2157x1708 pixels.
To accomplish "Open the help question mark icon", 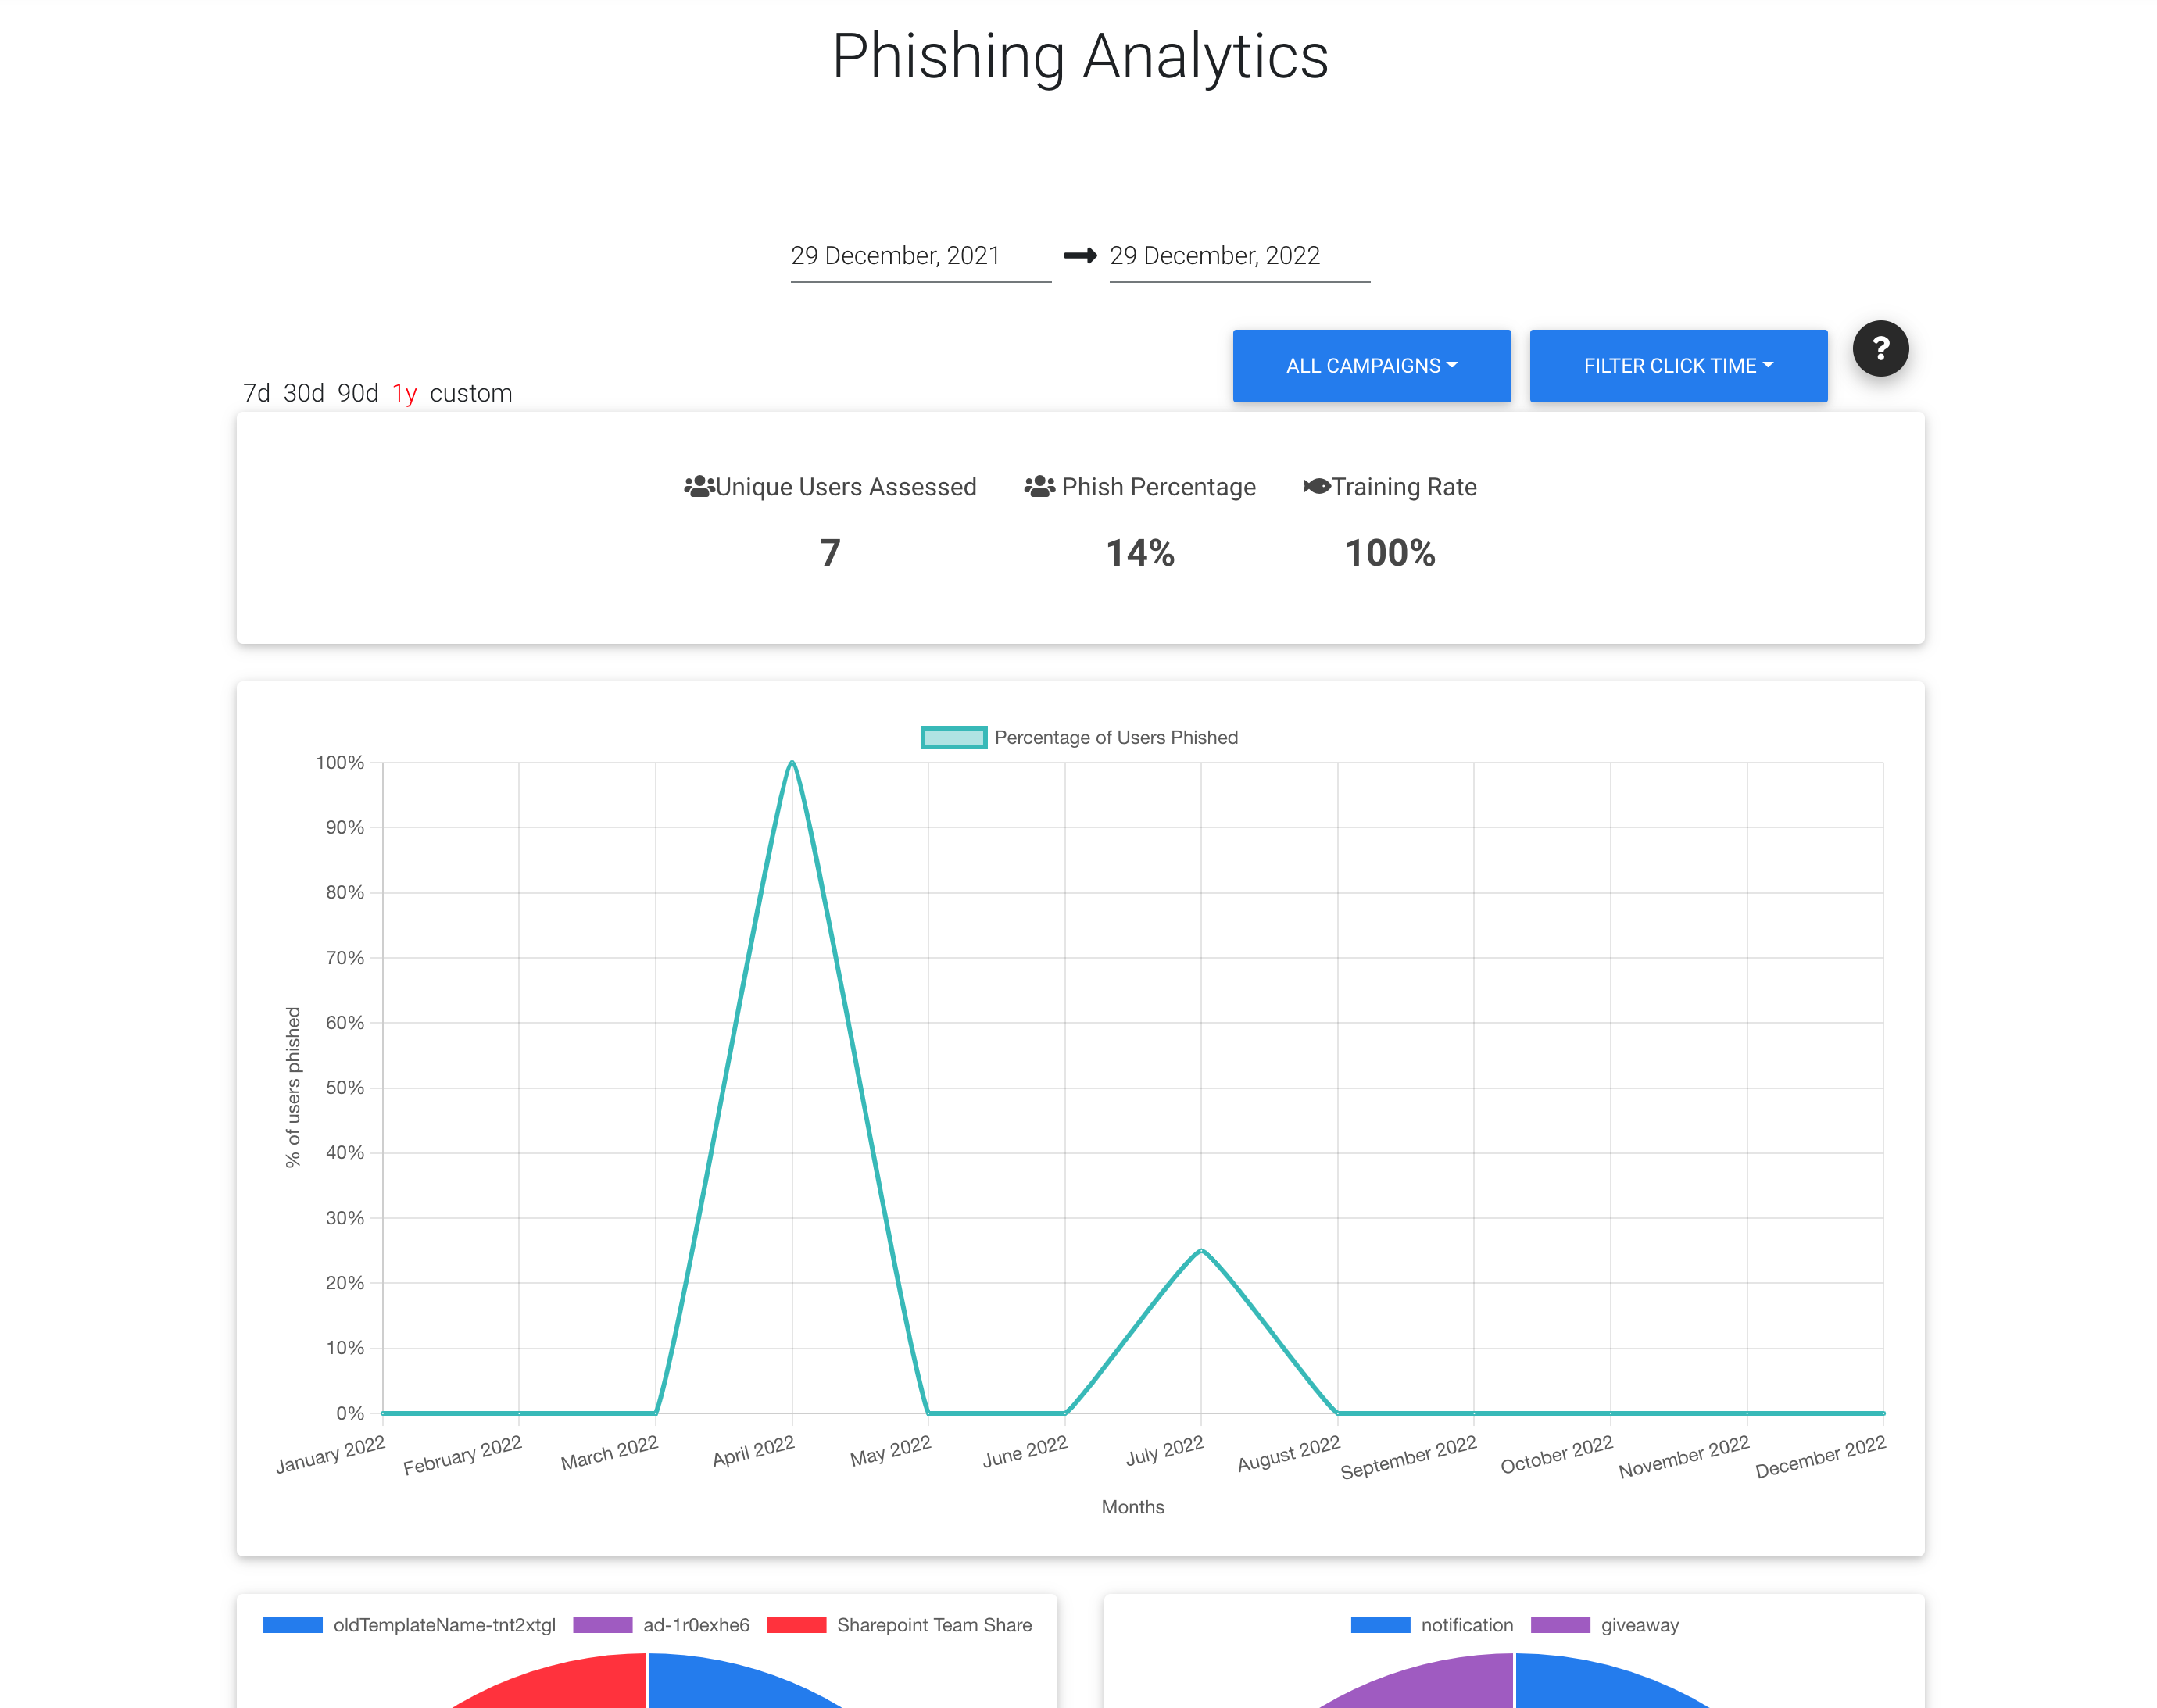I will [x=1879, y=348].
